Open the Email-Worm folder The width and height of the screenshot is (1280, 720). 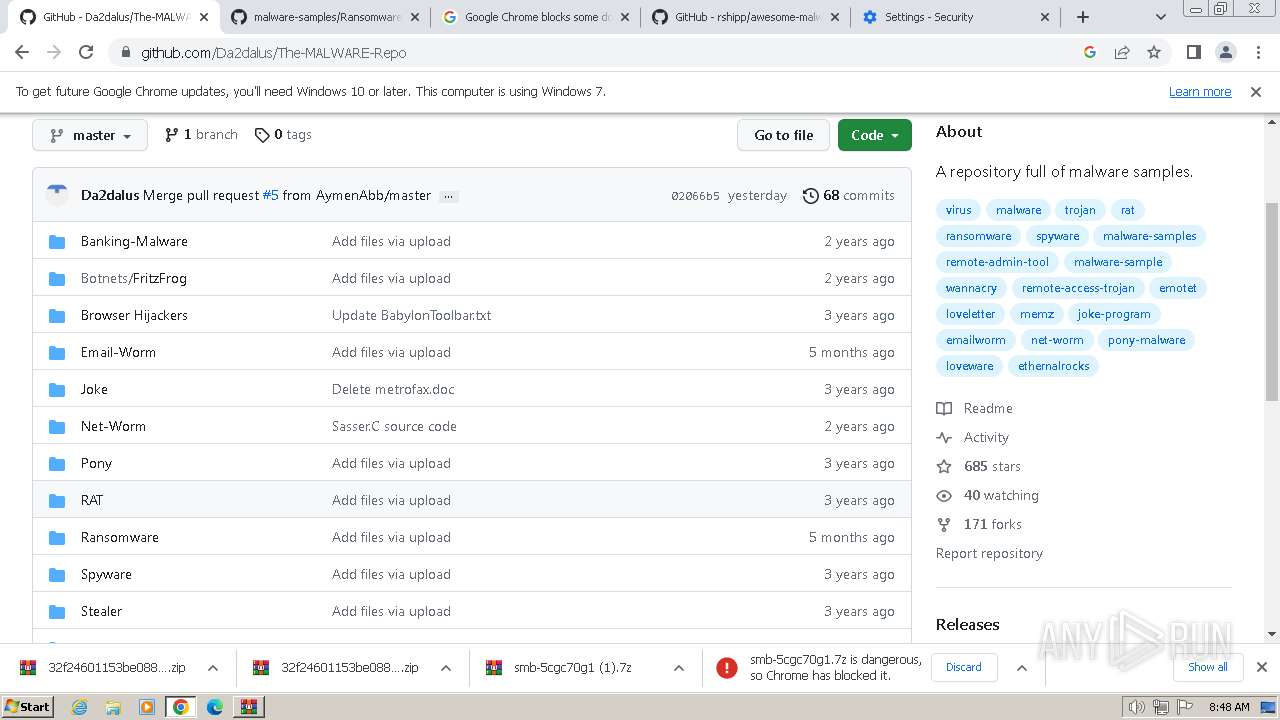click(118, 352)
